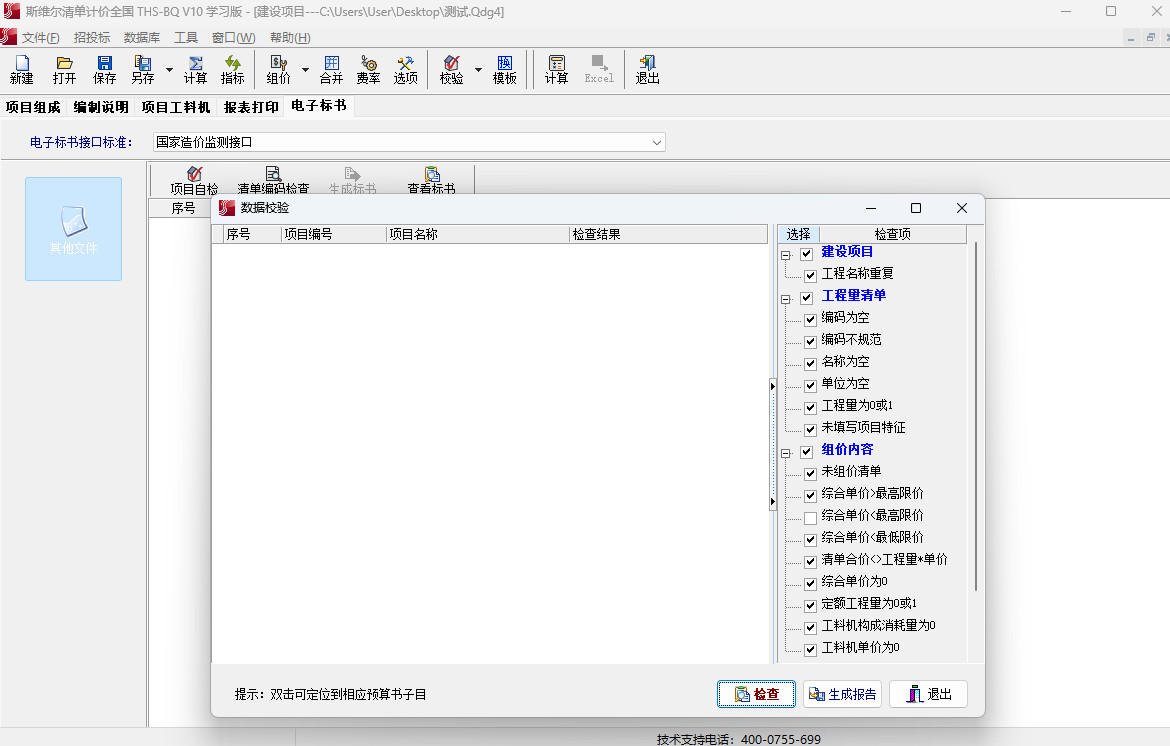1170x746 pixels.
Task: Toggle the 工程量清单 group checkbox
Action: tap(807, 298)
